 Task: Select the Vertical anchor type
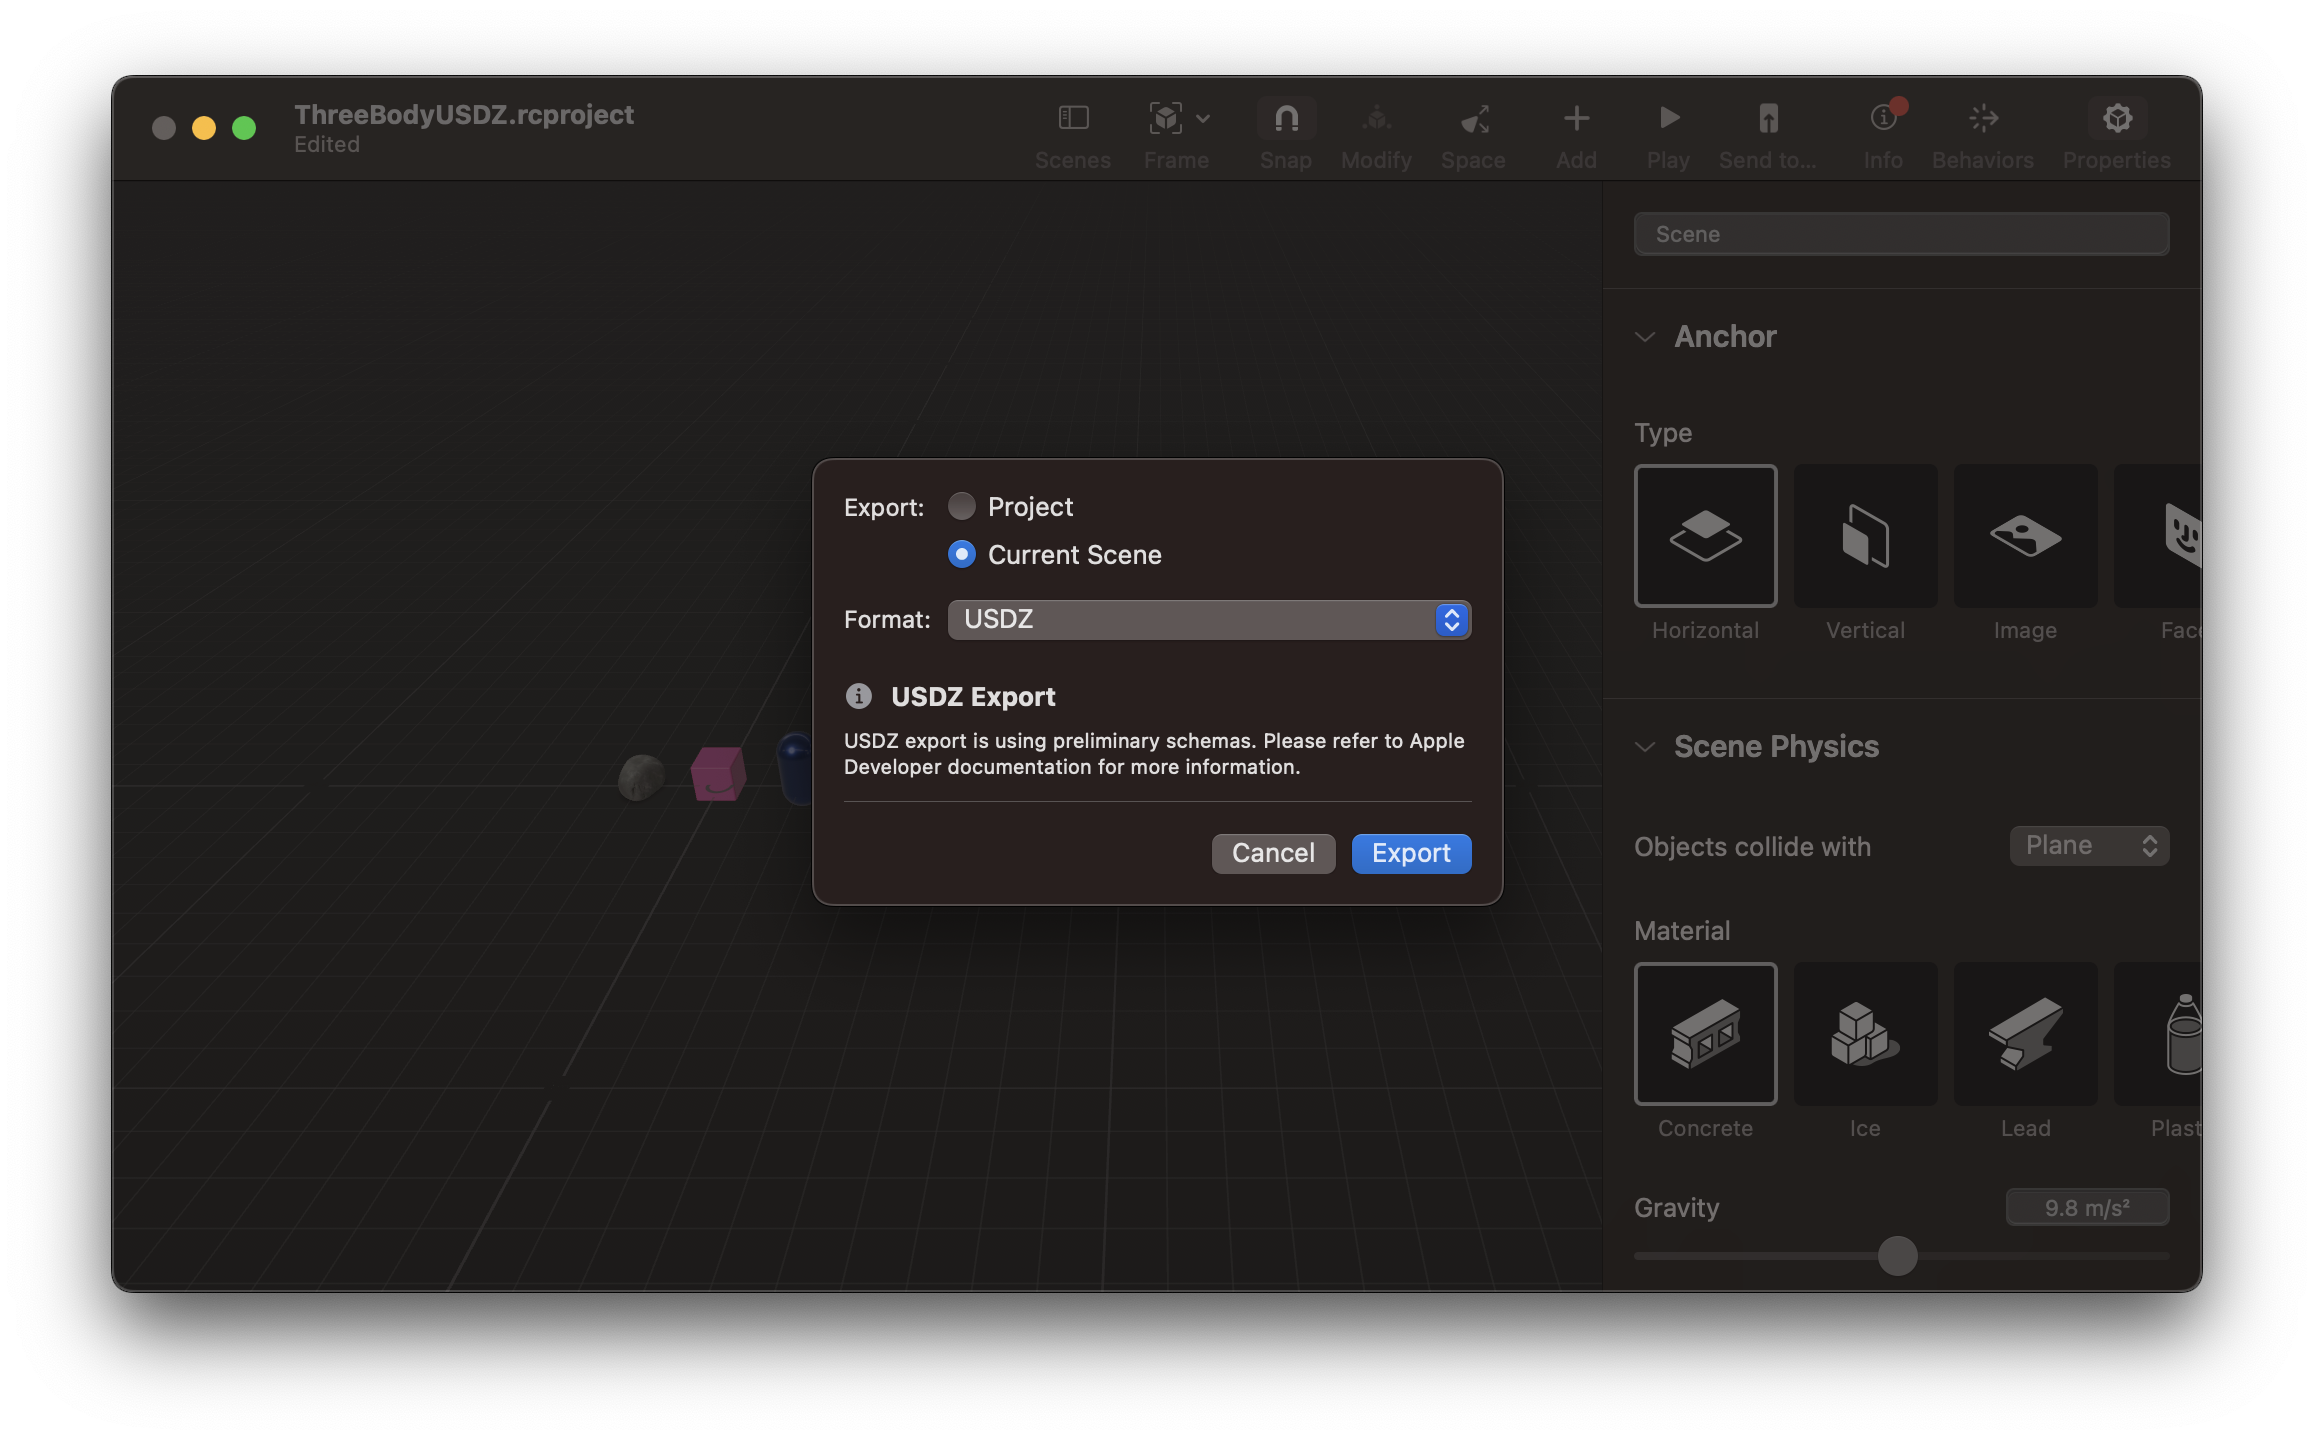1865,536
